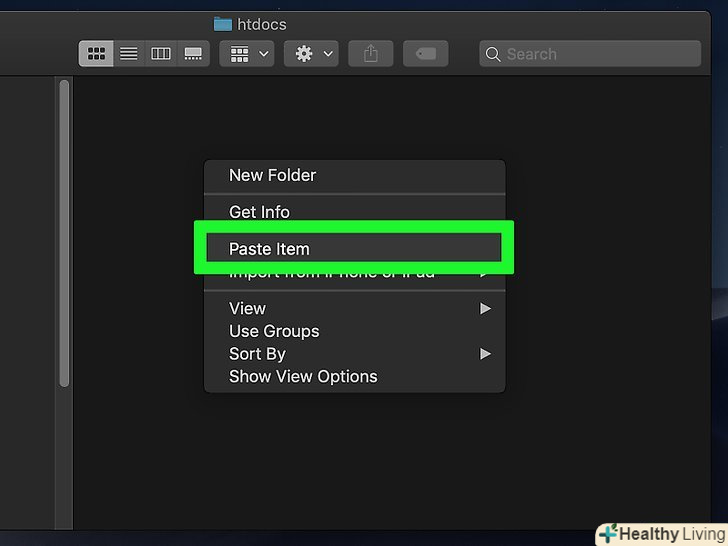Choose Paste Item from context menu
The width and height of the screenshot is (728, 546).
(x=354, y=248)
